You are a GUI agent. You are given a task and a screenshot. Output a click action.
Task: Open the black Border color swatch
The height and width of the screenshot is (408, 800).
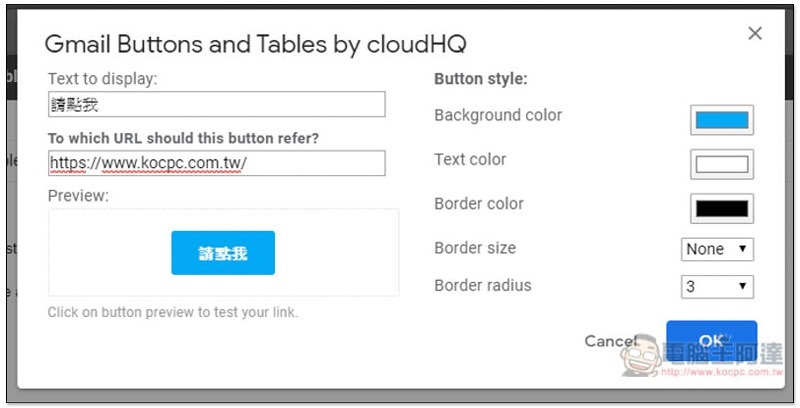722,209
